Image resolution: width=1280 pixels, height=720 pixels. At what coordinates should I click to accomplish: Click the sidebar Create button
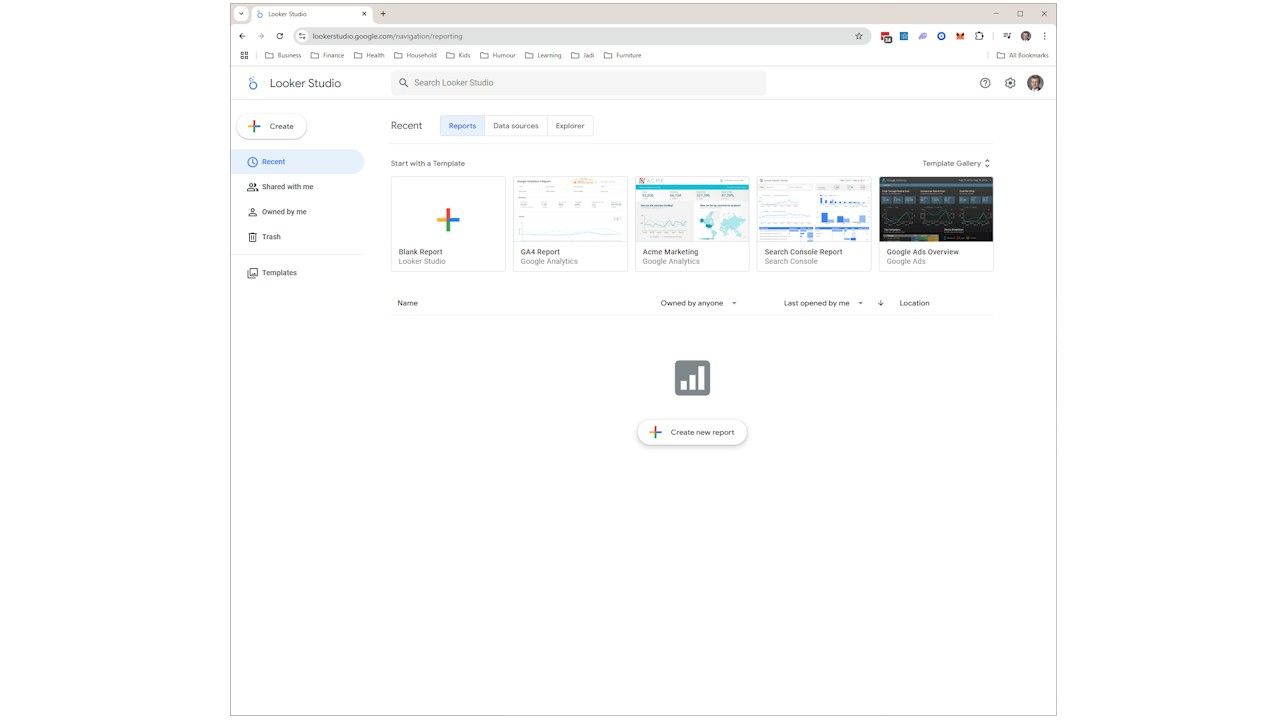click(271, 126)
